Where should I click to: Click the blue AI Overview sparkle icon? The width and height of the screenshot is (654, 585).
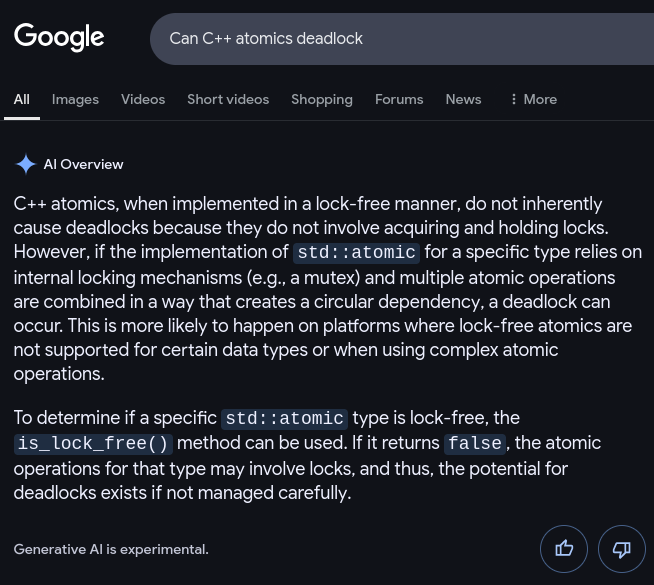25,164
